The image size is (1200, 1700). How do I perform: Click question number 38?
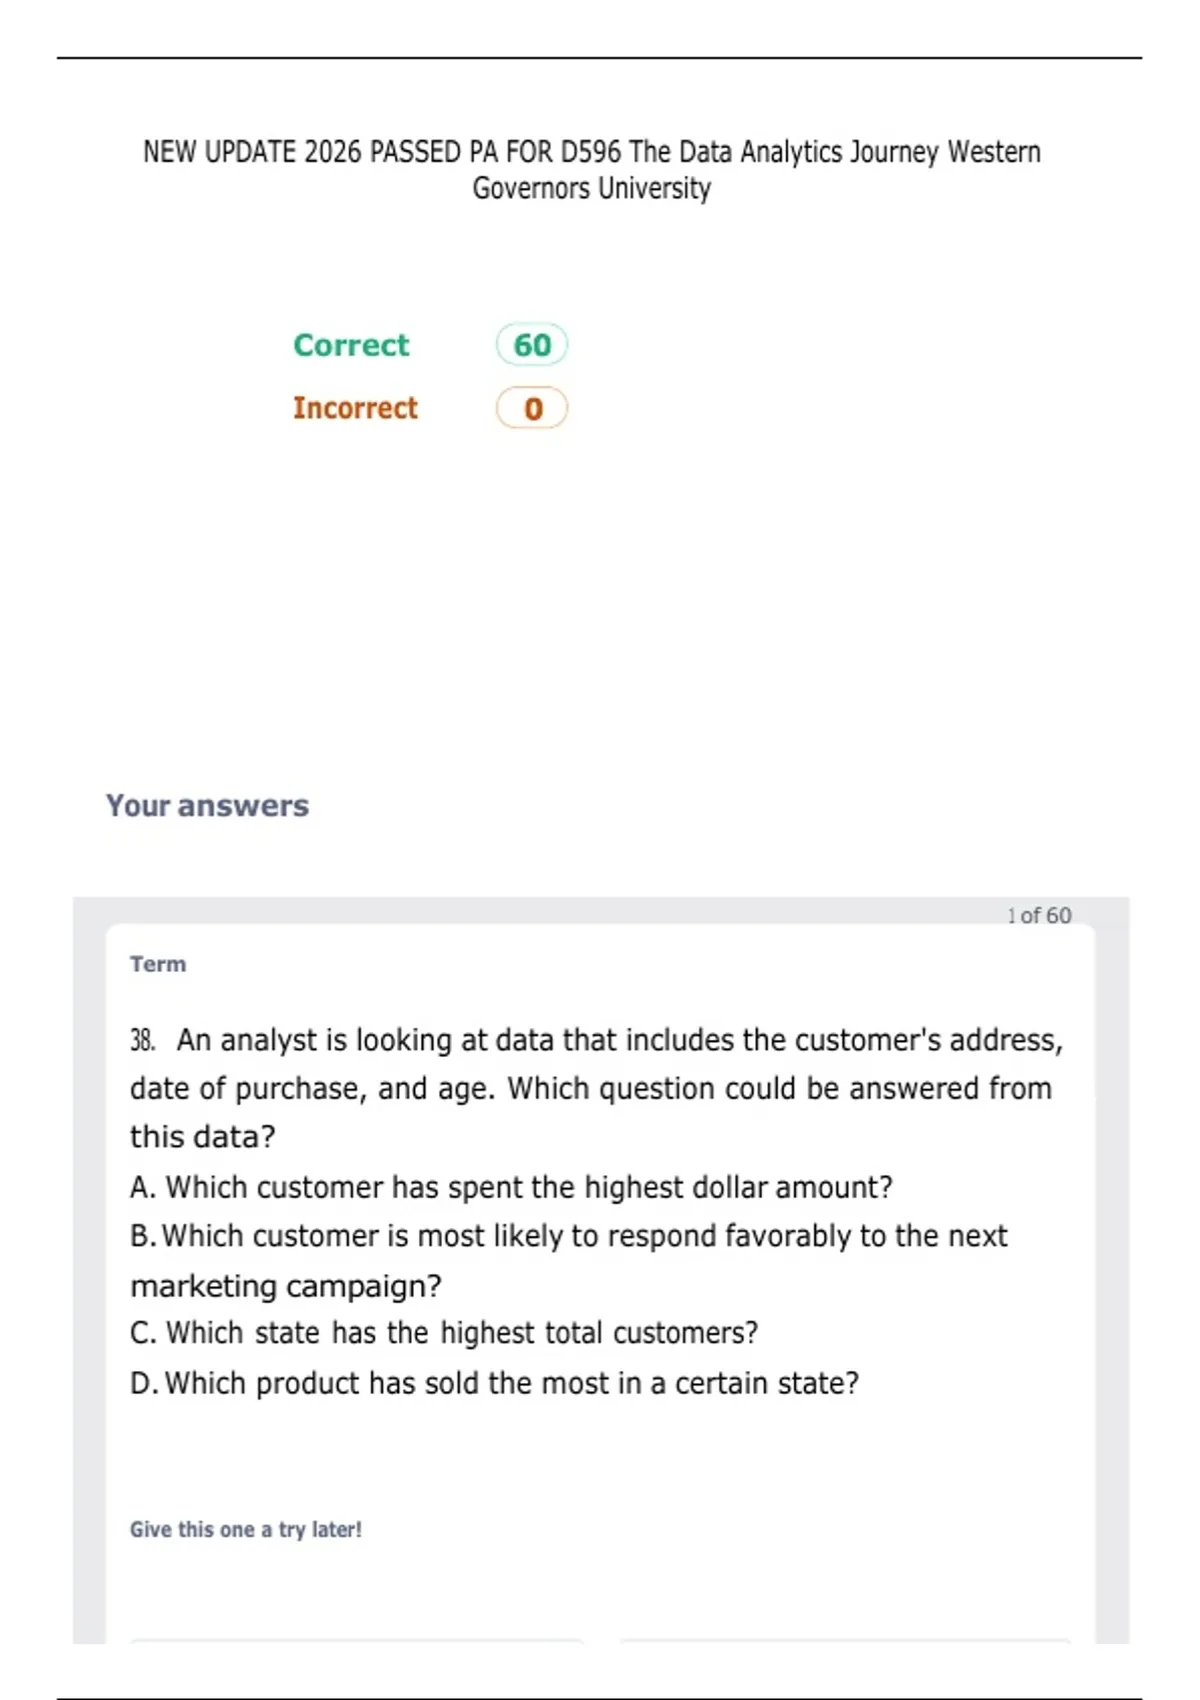142,1040
